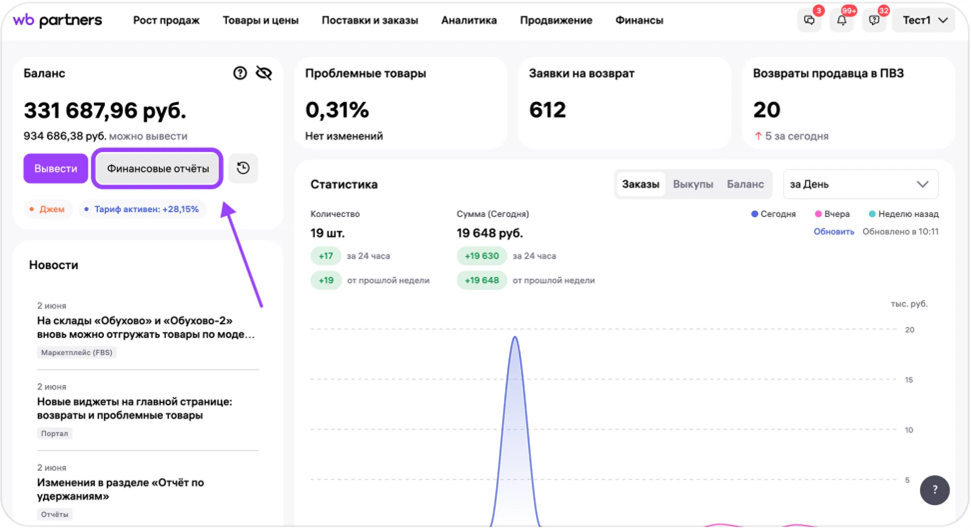Click the Вывести button

[56, 169]
